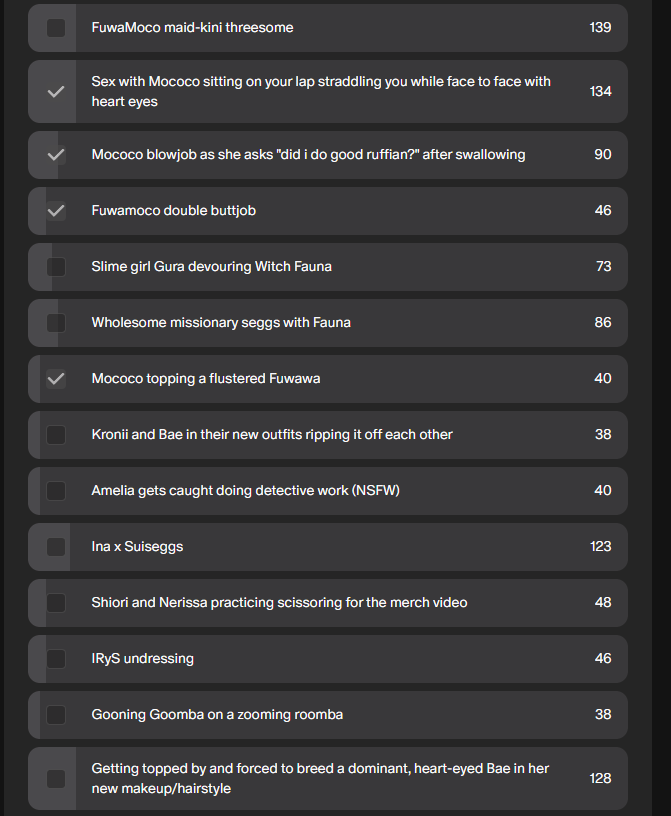This screenshot has width=671, height=816.
Task: Click the 73 vote count for Slime girl Gura
Action: point(602,267)
